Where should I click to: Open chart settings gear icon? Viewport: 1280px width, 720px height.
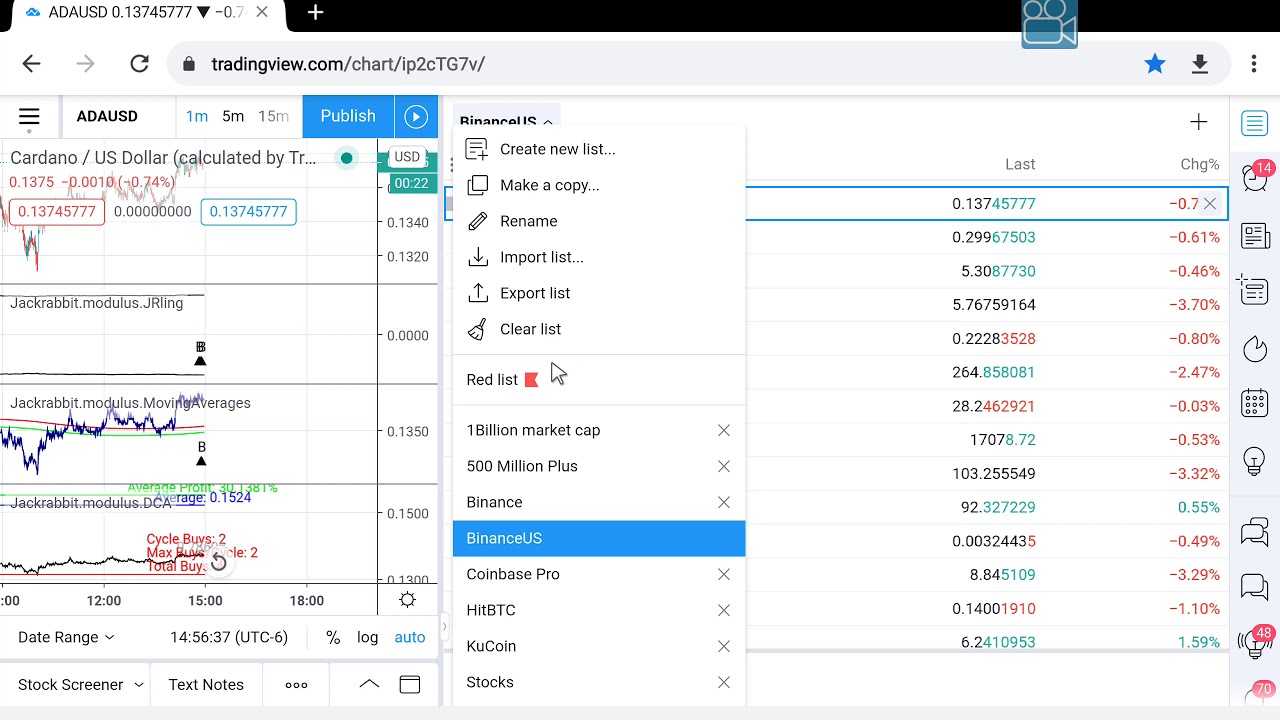coord(407,600)
